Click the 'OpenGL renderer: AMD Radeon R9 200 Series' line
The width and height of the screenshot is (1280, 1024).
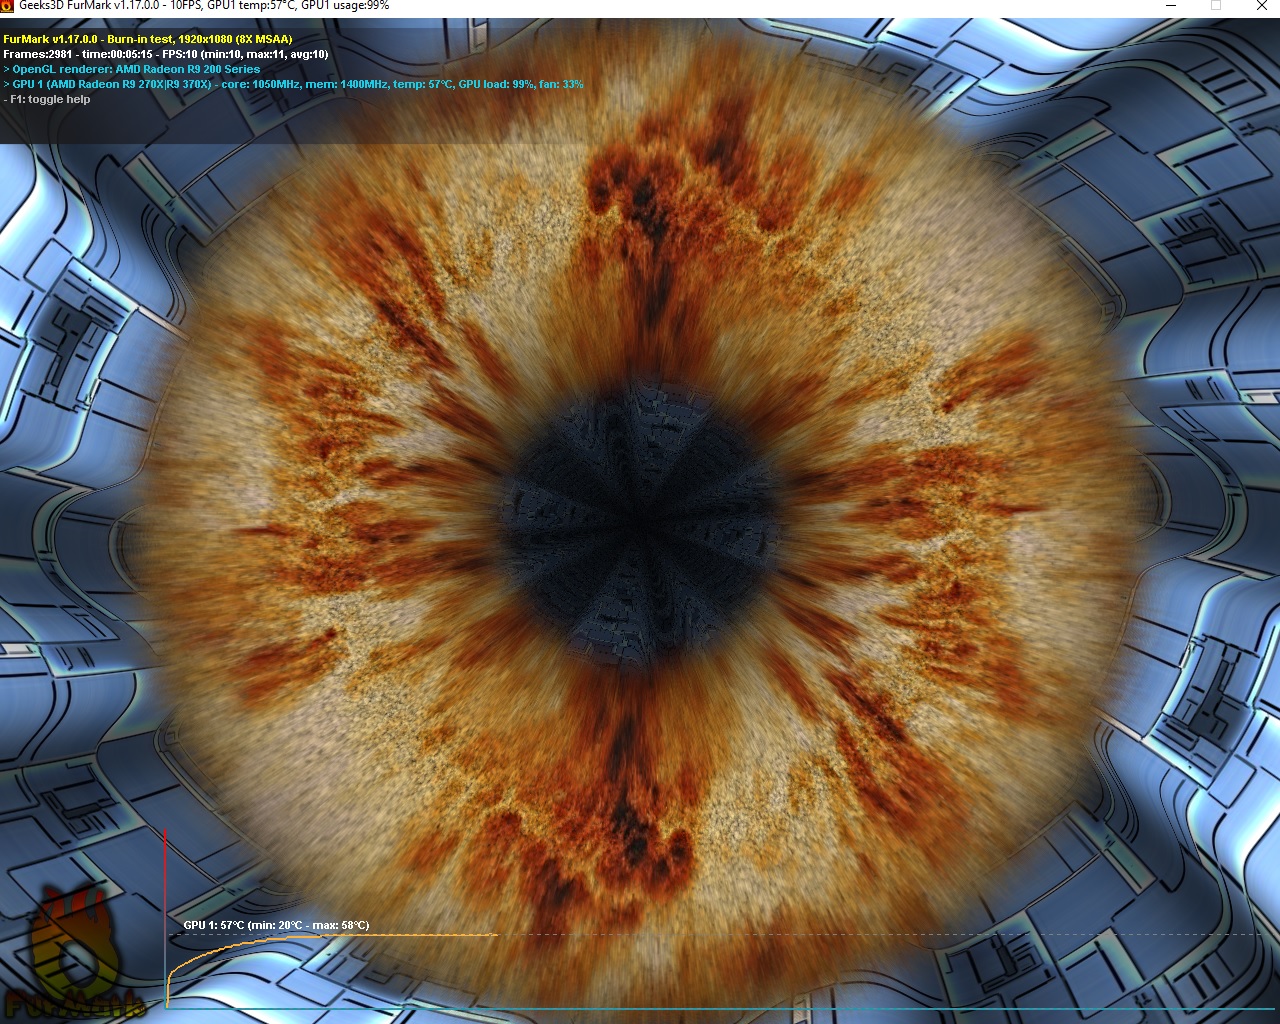click(x=132, y=69)
